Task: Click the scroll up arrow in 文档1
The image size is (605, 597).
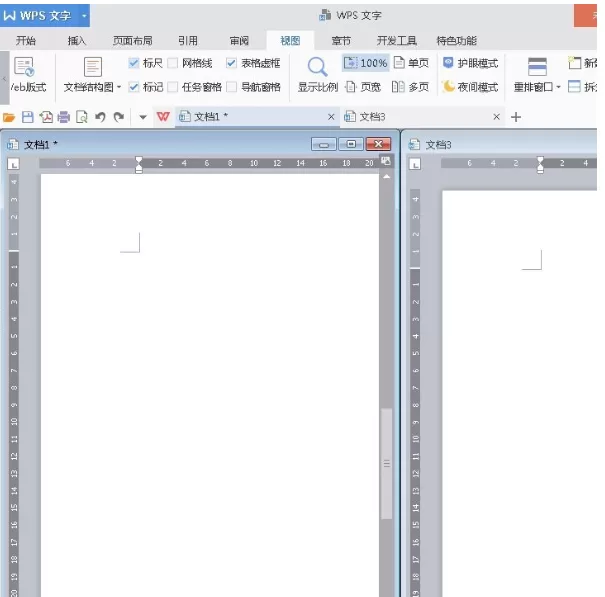Action: click(x=386, y=177)
